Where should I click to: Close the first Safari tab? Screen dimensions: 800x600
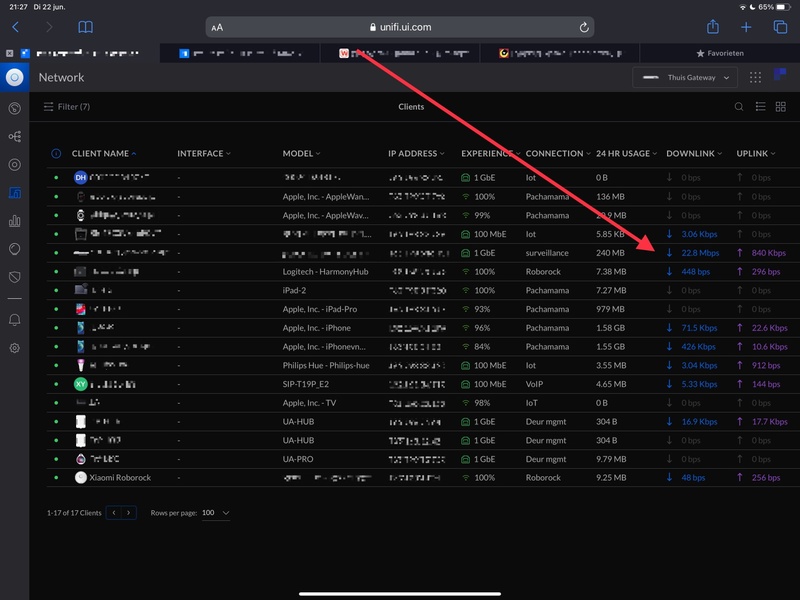click(10, 53)
